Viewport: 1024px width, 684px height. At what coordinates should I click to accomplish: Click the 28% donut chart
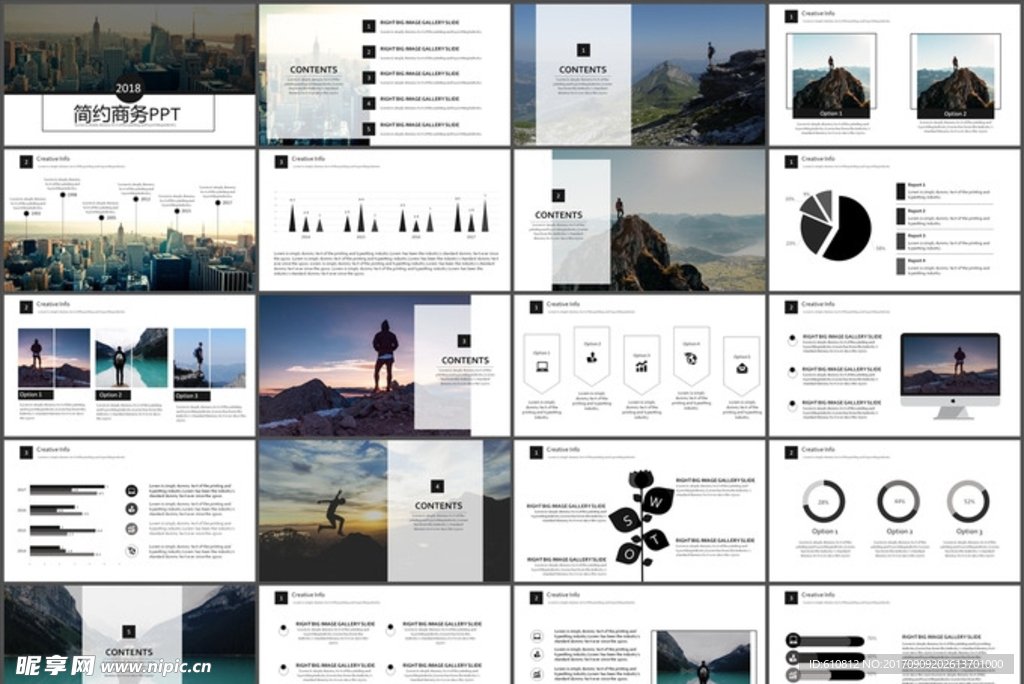tap(824, 502)
